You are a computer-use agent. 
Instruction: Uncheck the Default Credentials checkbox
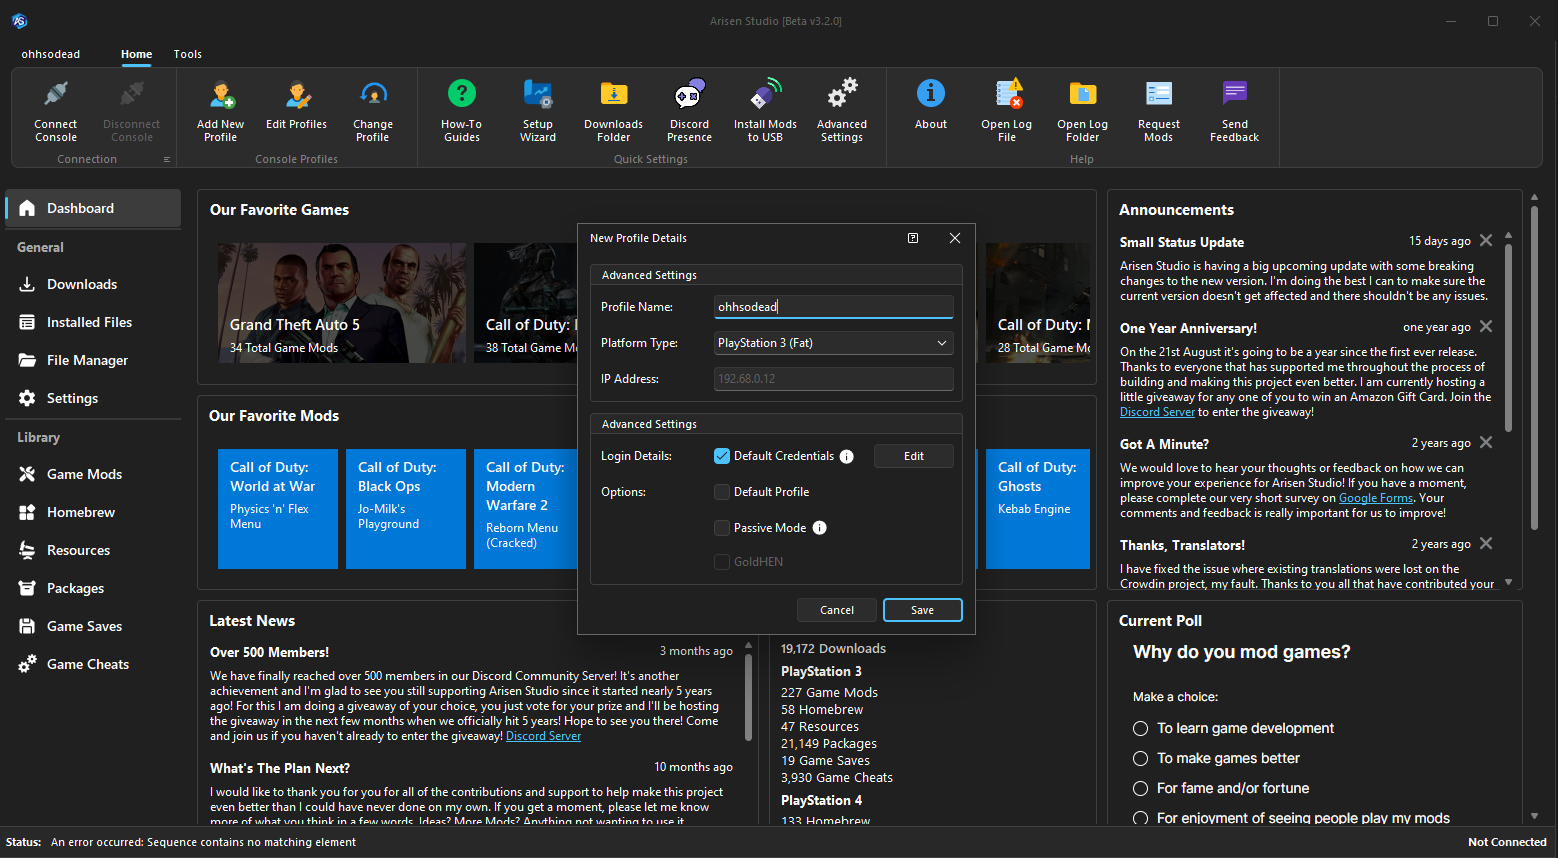coord(722,456)
